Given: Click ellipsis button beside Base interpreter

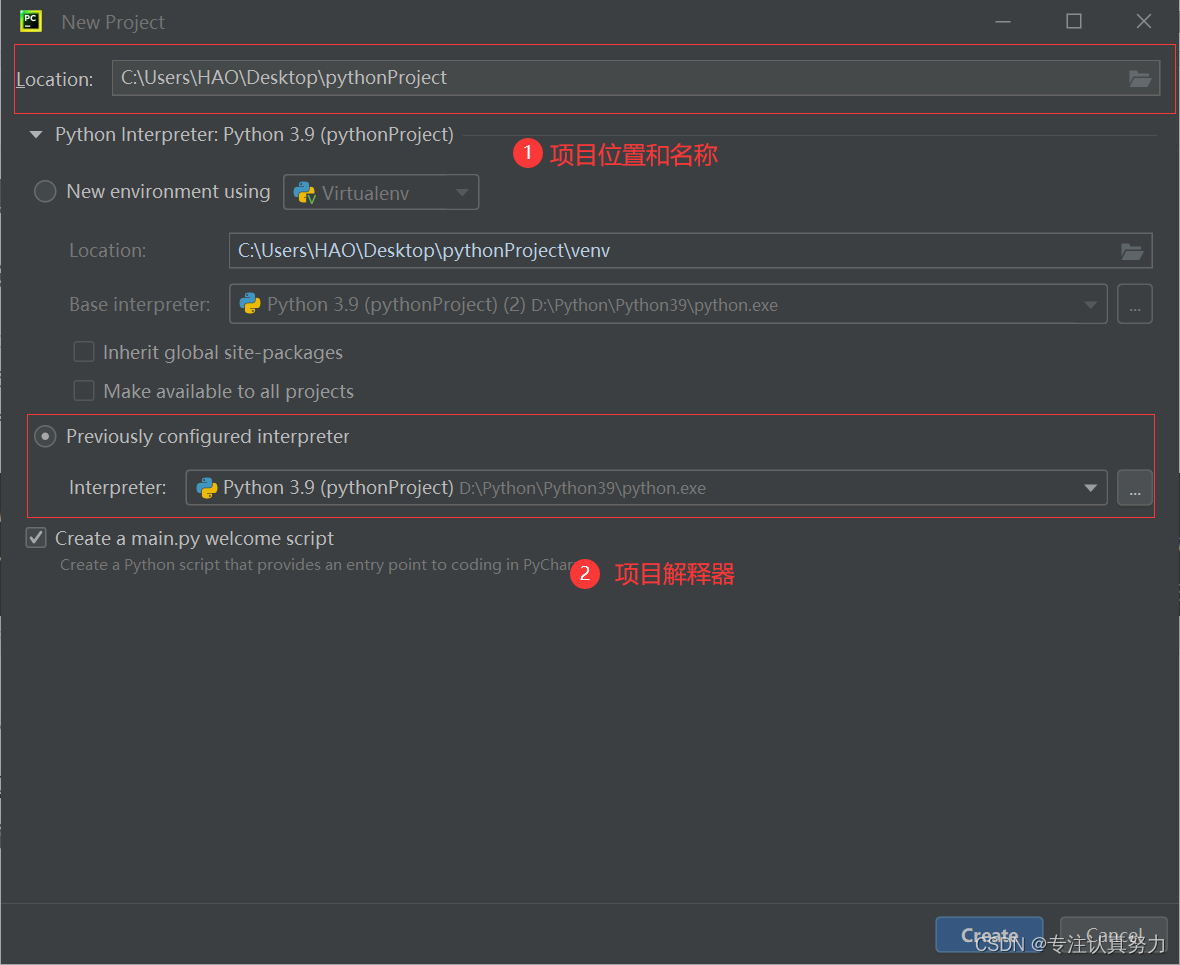Looking at the screenshot, I should click(x=1135, y=304).
